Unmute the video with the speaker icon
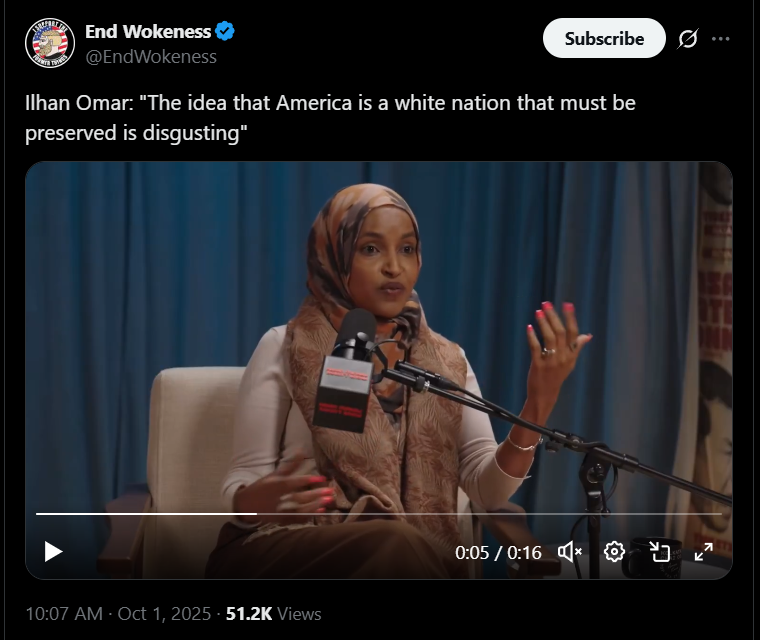This screenshot has height=640, width=760. point(570,552)
